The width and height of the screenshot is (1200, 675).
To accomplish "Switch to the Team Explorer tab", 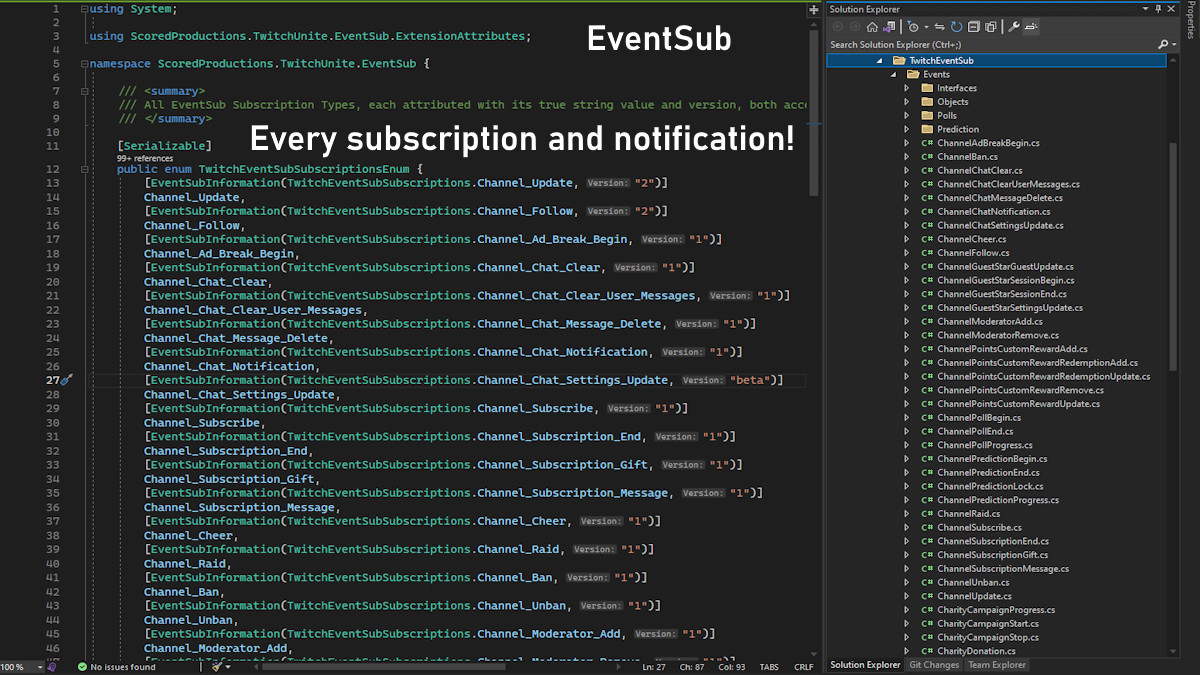I will (996, 665).
